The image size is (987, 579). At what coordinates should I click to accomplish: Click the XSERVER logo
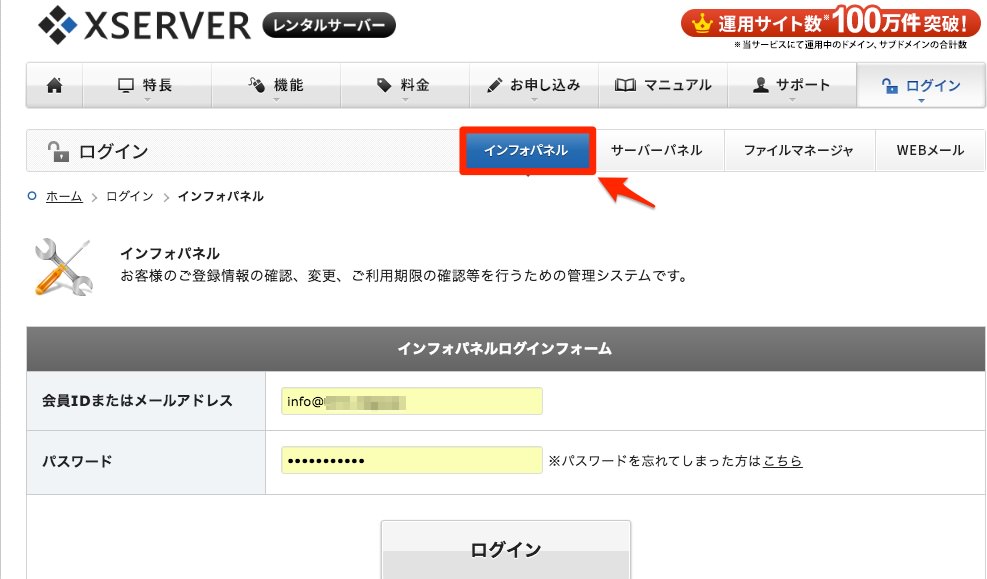[144, 25]
